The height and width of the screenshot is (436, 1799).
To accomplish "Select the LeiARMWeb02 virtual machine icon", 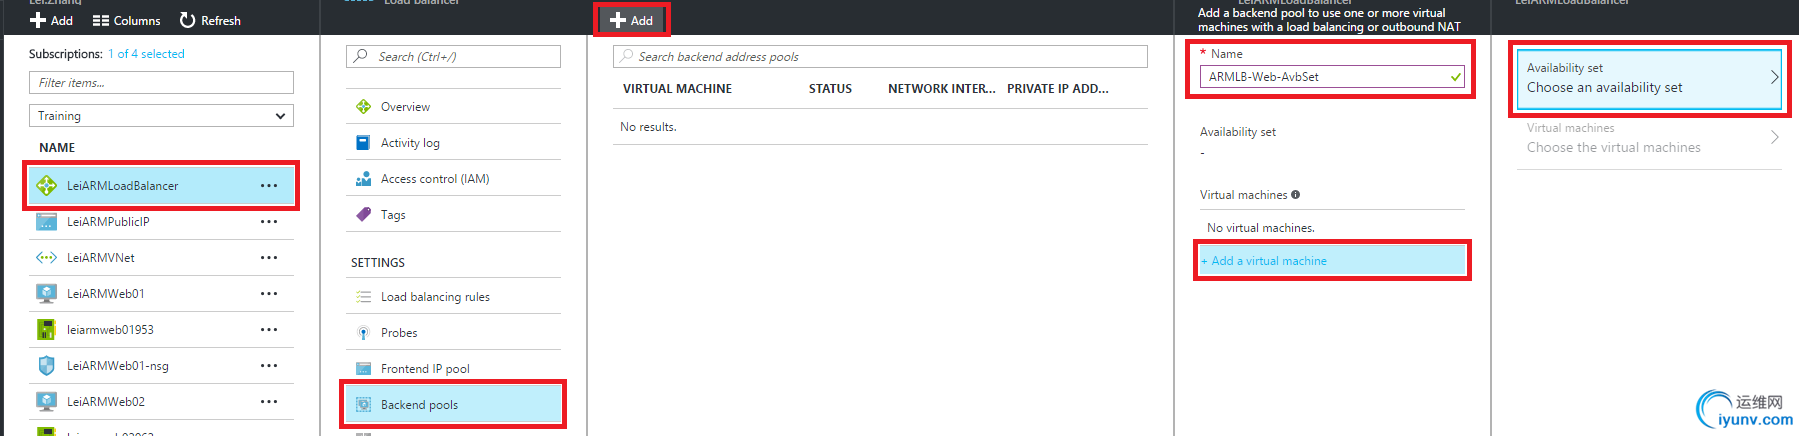I will (46, 402).
